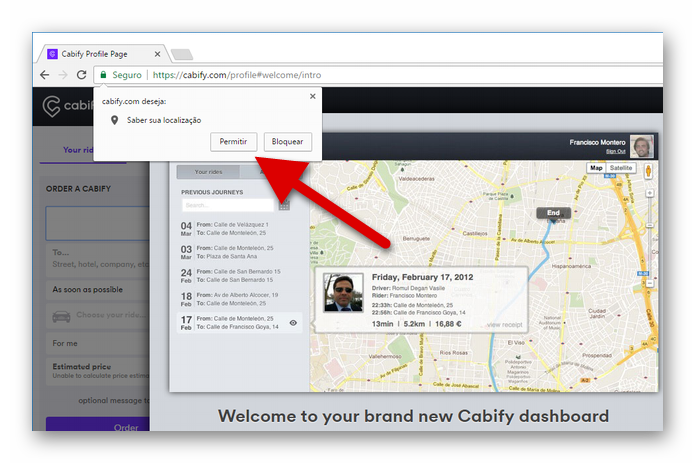Viewport: 695px width, 463px height.
Task: Click the green secure padlock icon
Action: click(x=103, y=75)
